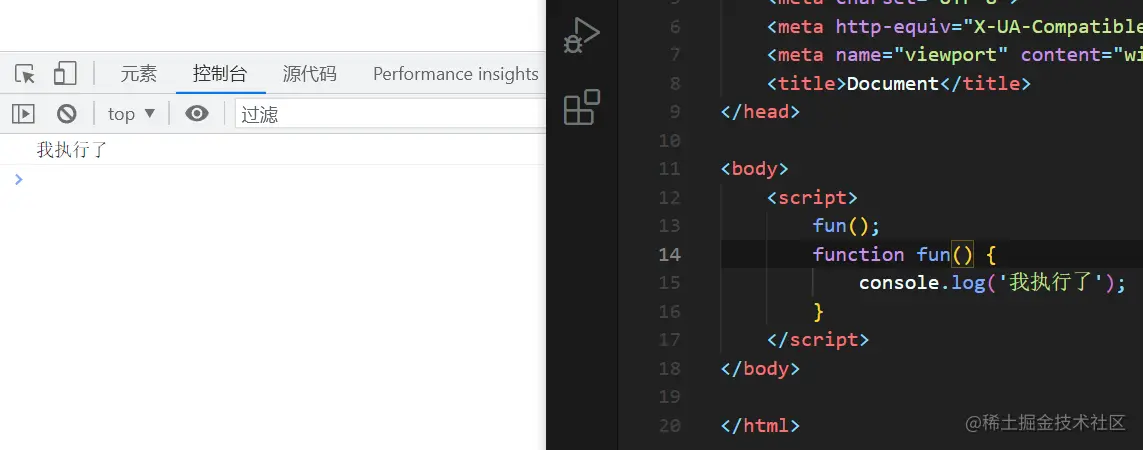Select the 控制台 tab
The width and height of the screenshot is (1143, 450).
220,74
